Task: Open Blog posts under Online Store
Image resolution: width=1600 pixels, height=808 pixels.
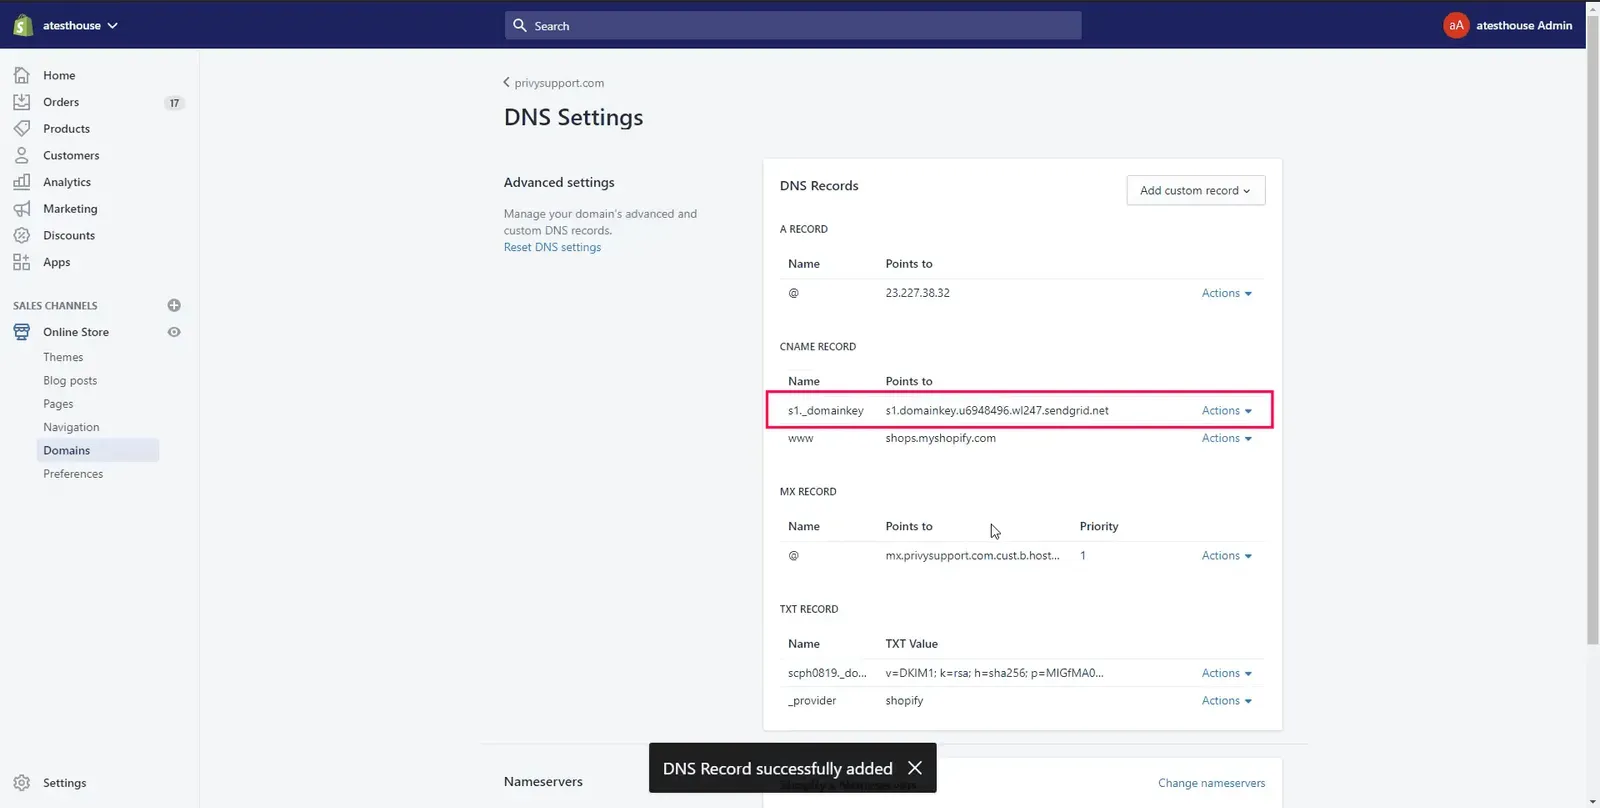Action: click(x=70, y=381)
